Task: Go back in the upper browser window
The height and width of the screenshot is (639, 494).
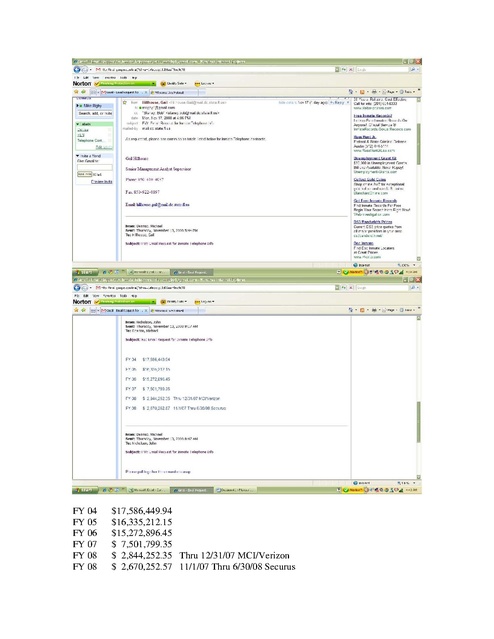Action: [x=76, y=70]
